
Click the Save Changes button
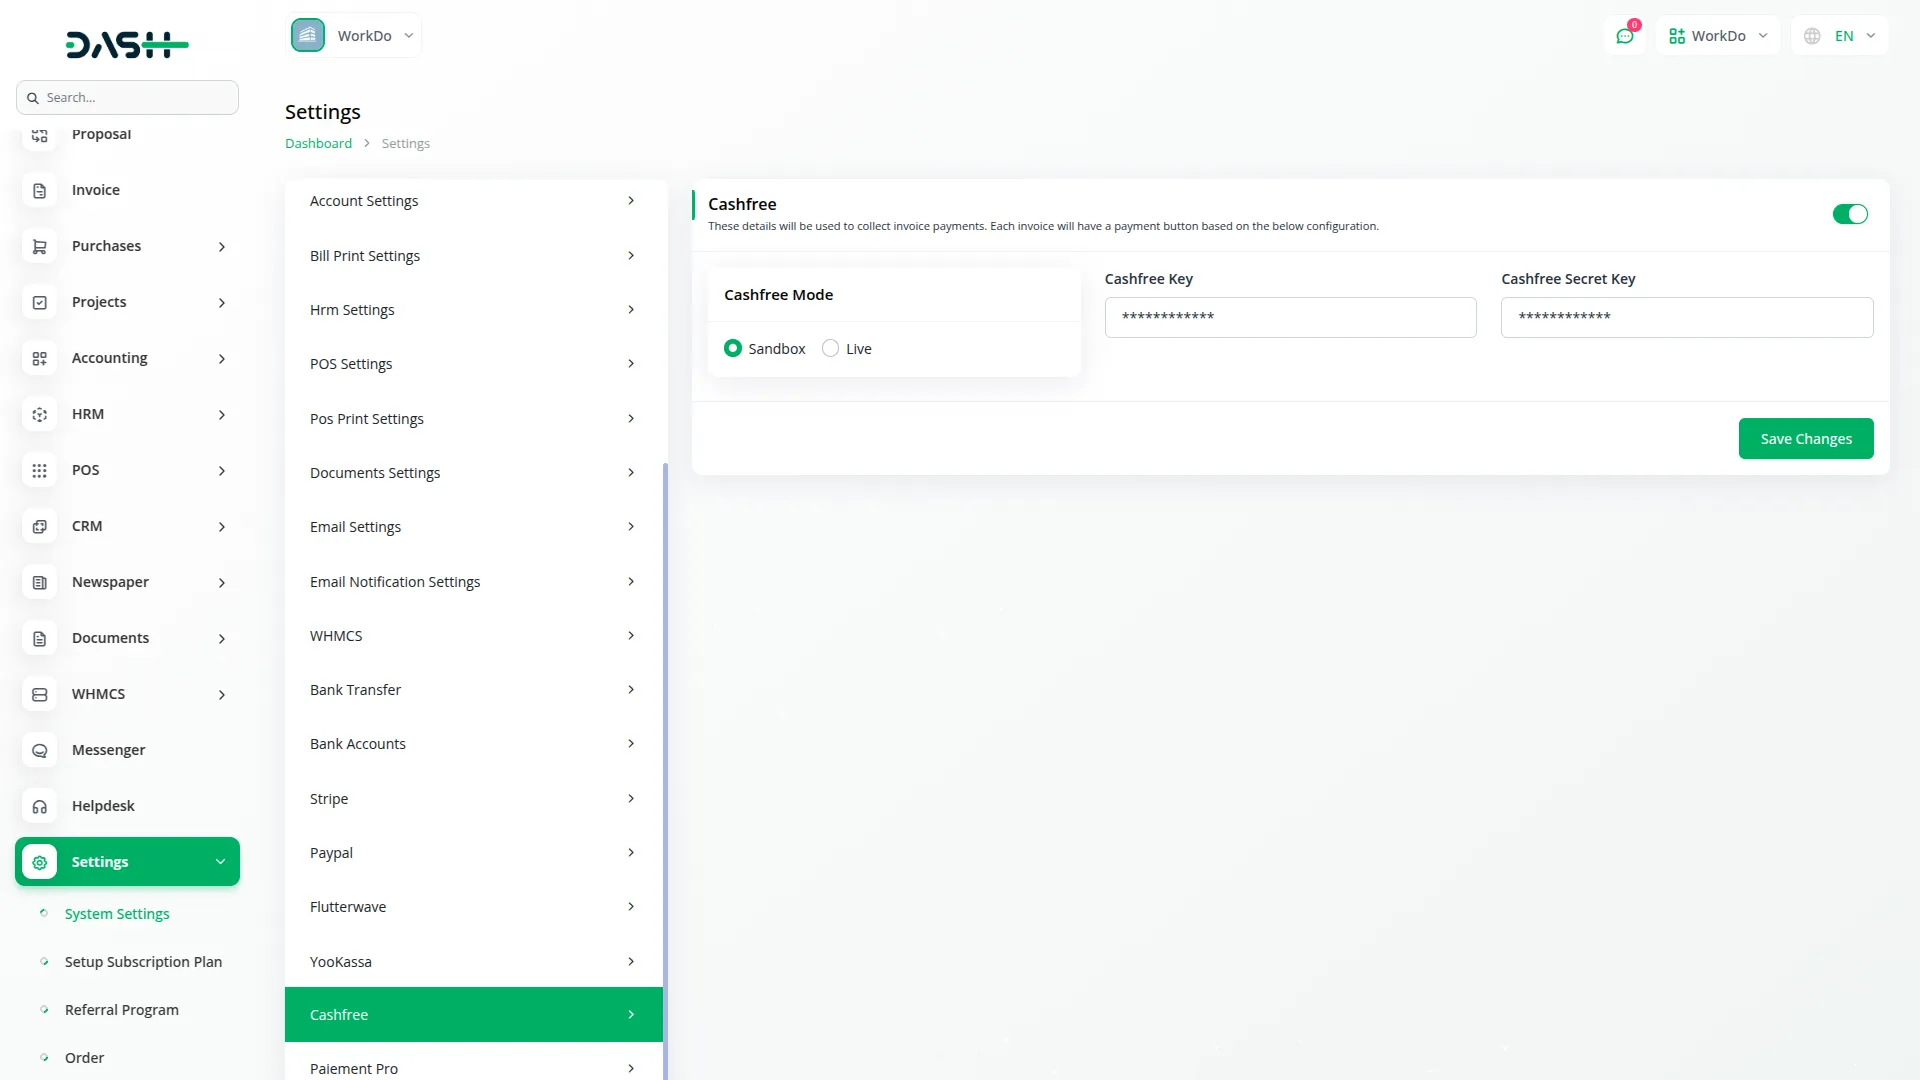pyautogui.click(x=1805, y=438)
